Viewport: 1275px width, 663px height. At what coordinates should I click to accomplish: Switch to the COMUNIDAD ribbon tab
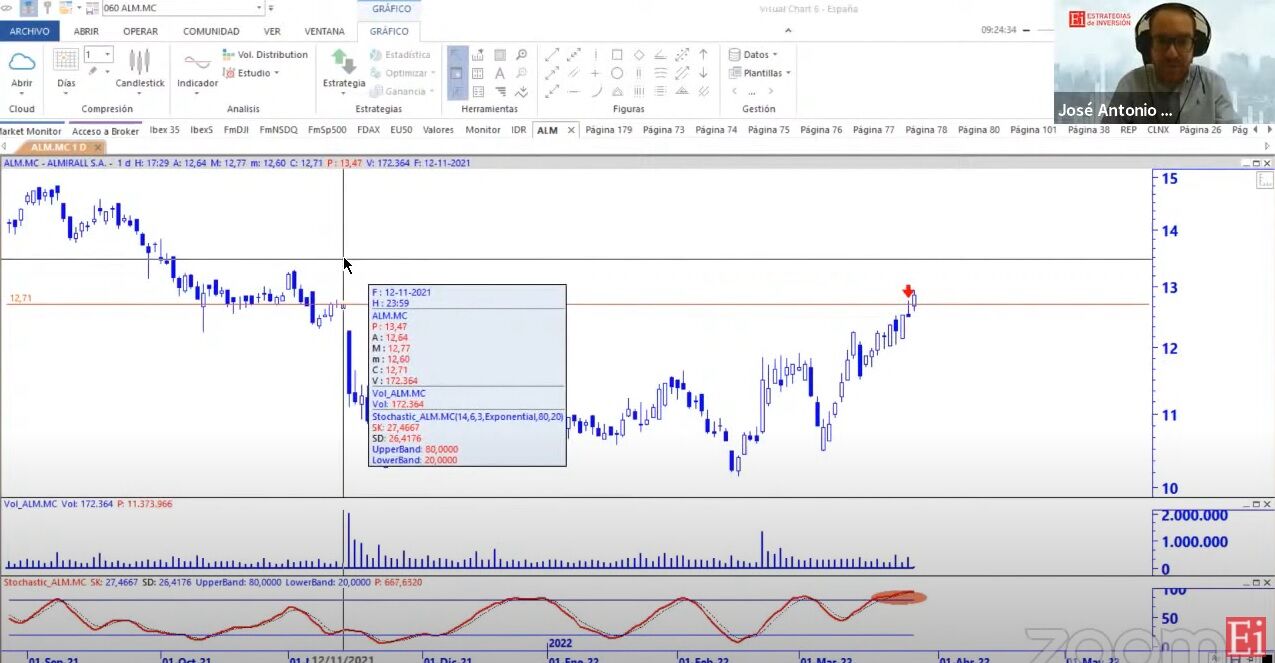[x=211, y=31]
